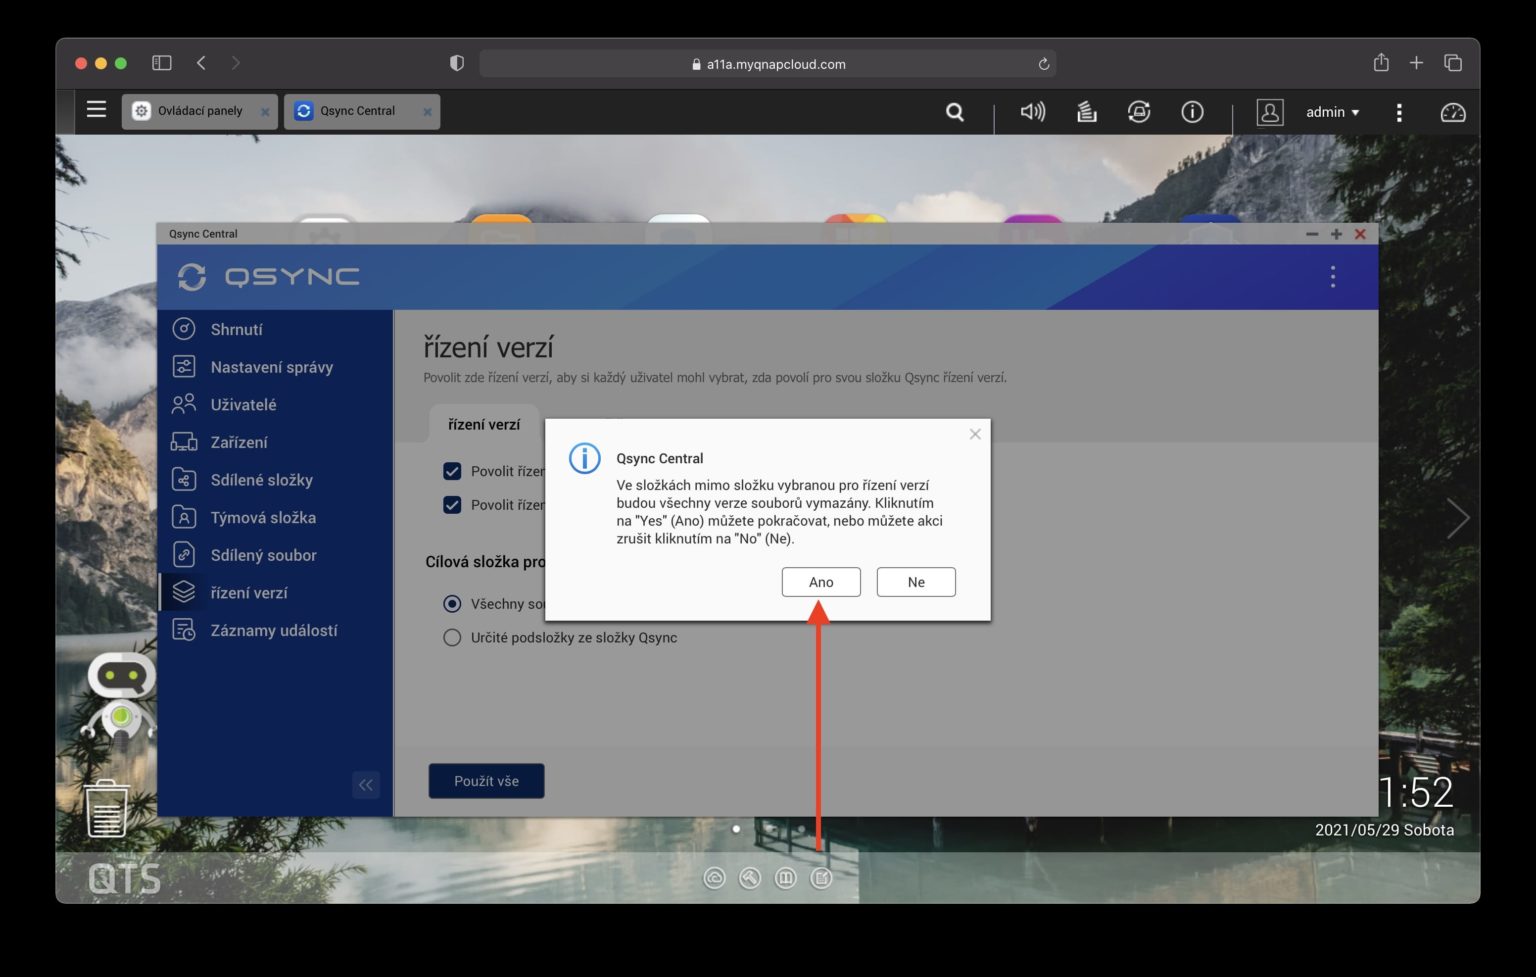The image size is (1536, 977).
Task: Click the Použít vše button
Action: 486,781
